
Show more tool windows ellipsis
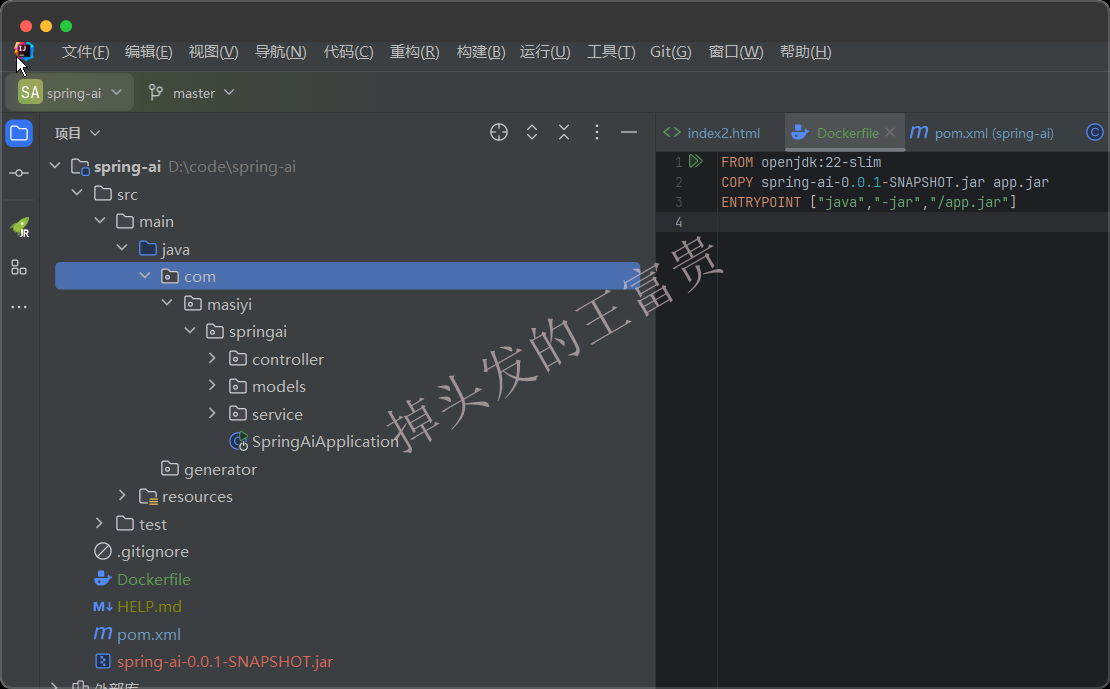[x=19, y=307]
